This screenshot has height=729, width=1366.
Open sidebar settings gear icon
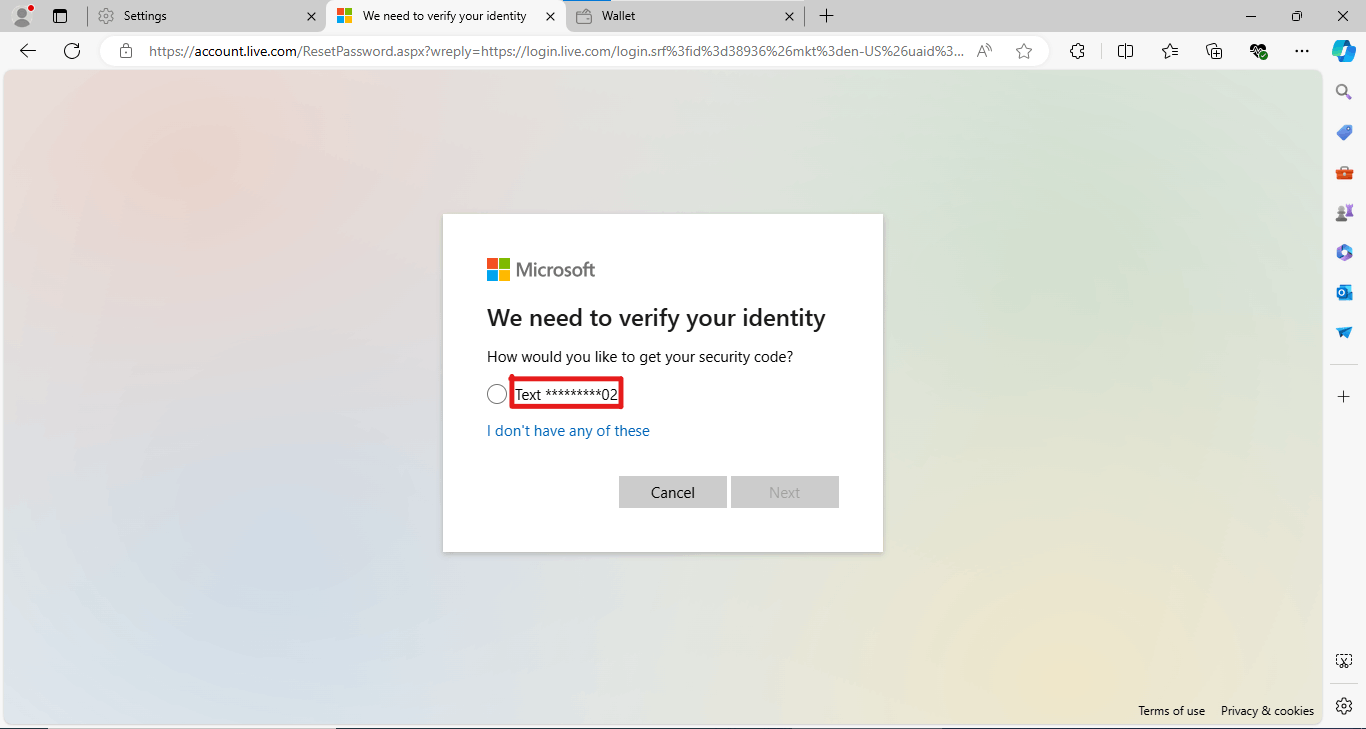pos(1344,705)
